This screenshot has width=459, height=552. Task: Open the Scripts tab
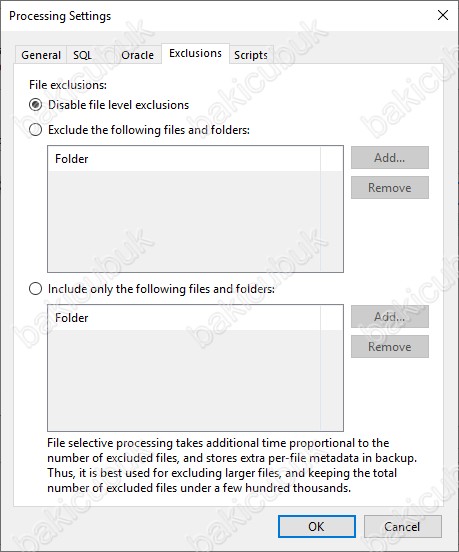251,55
